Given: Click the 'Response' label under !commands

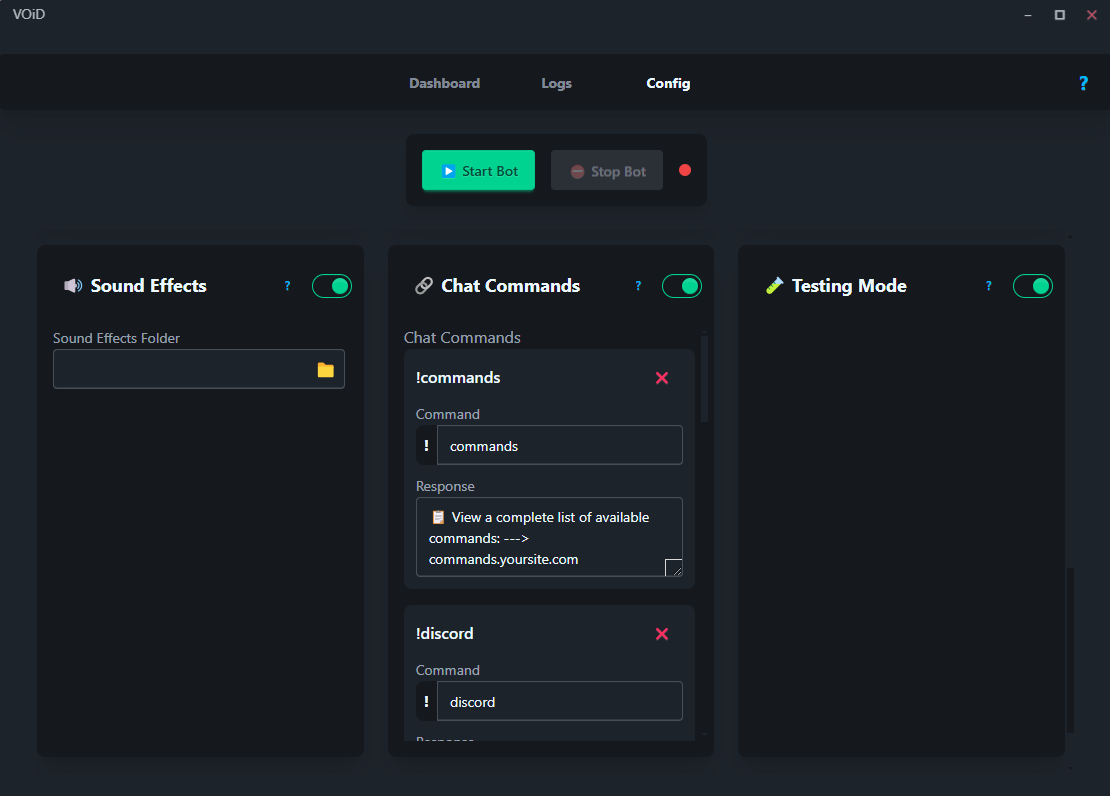Looking at the screenshot, I should pyautogui.click(x=445, y=487).
